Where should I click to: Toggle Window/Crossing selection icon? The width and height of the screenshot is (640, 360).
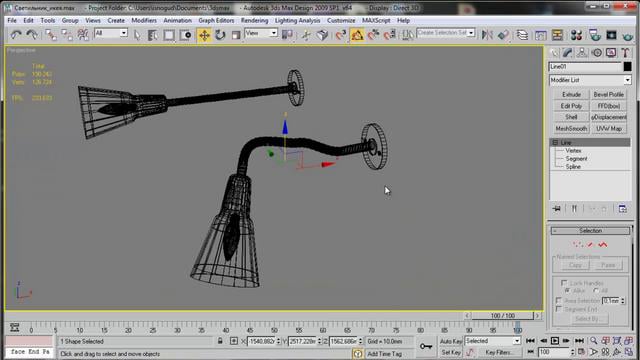point(185,35)
